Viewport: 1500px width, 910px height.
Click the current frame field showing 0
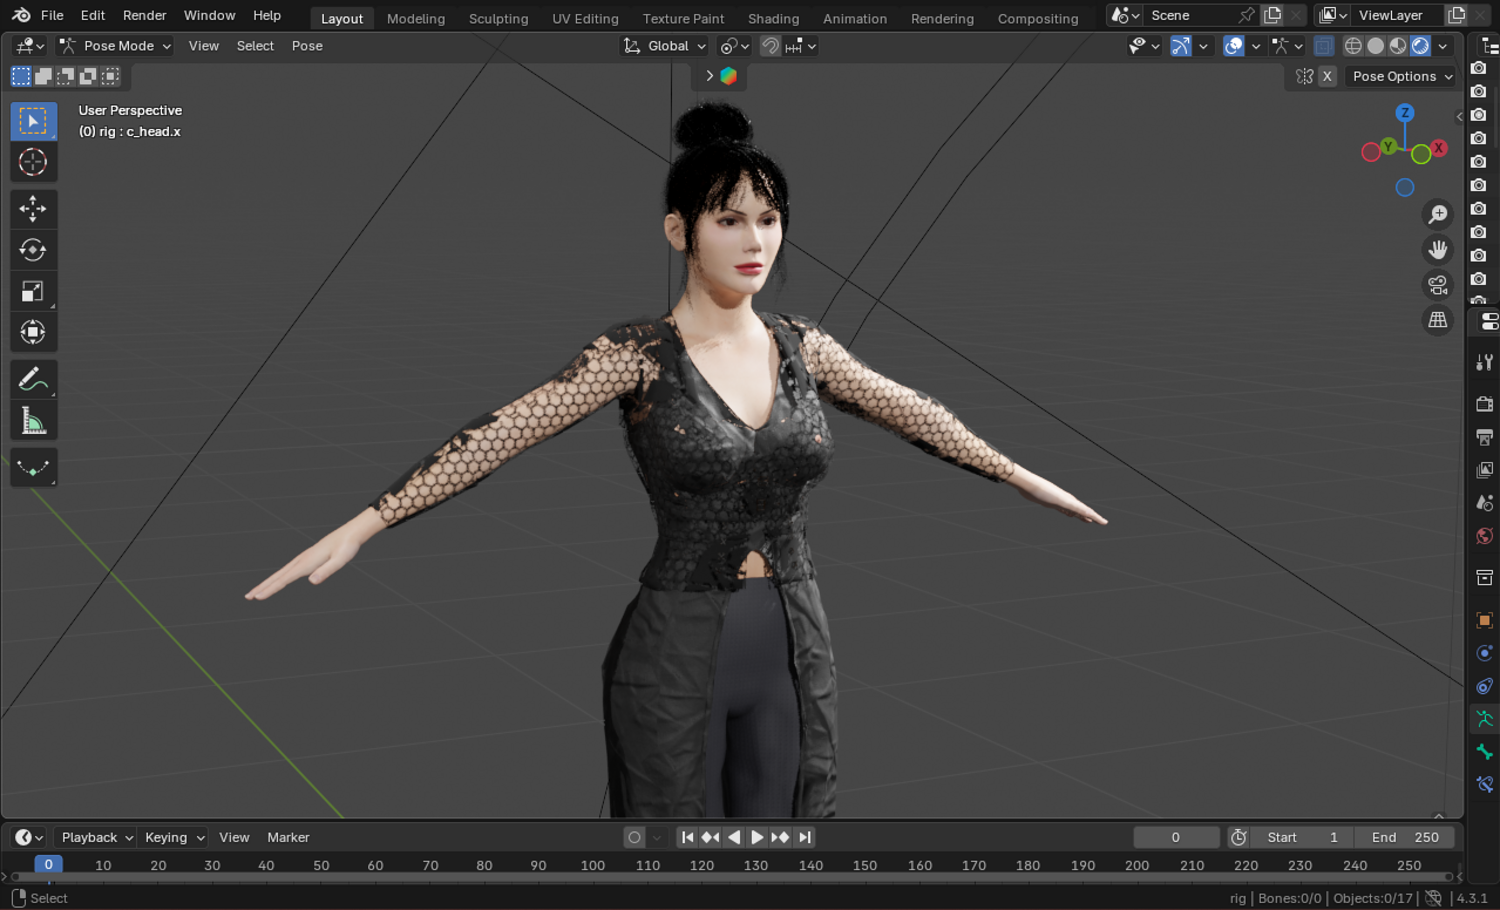pos(1176,838)
